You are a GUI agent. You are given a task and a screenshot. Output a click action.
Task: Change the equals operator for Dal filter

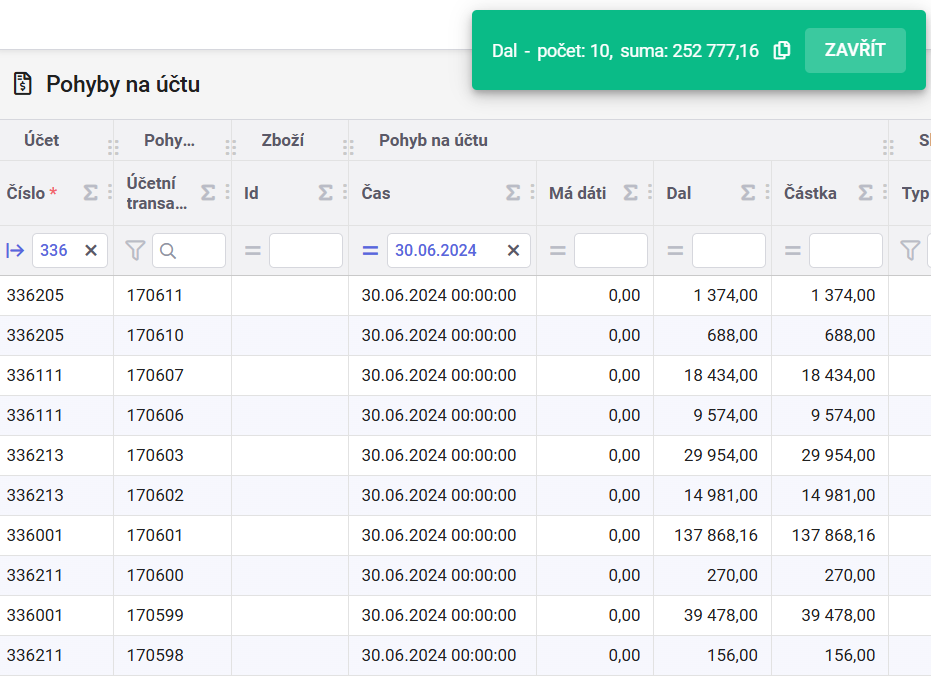coord(675,251)
